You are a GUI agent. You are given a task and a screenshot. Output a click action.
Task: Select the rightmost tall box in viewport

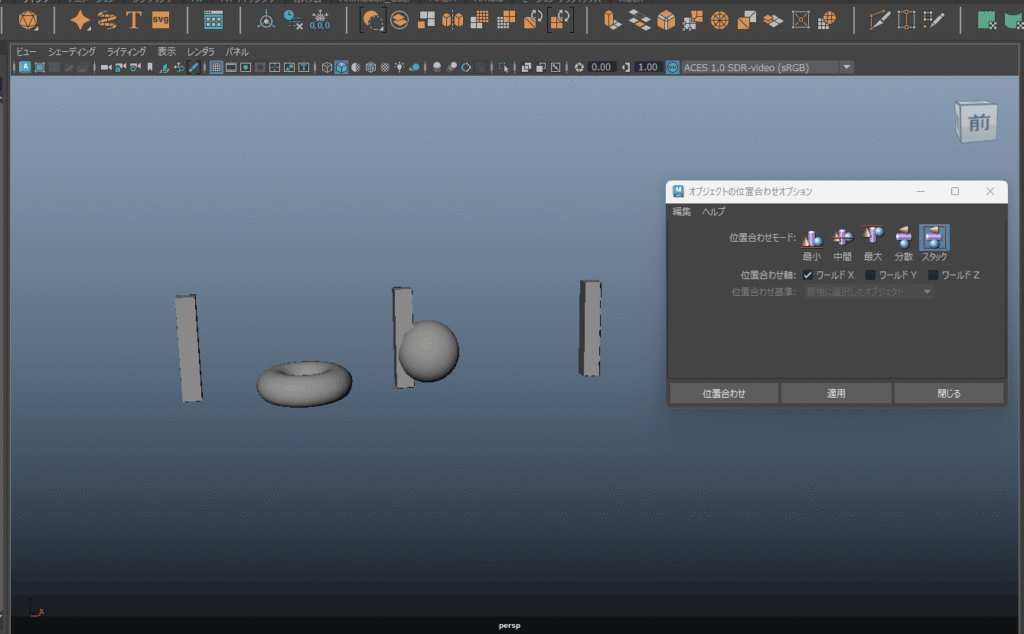tap(590, 328)
